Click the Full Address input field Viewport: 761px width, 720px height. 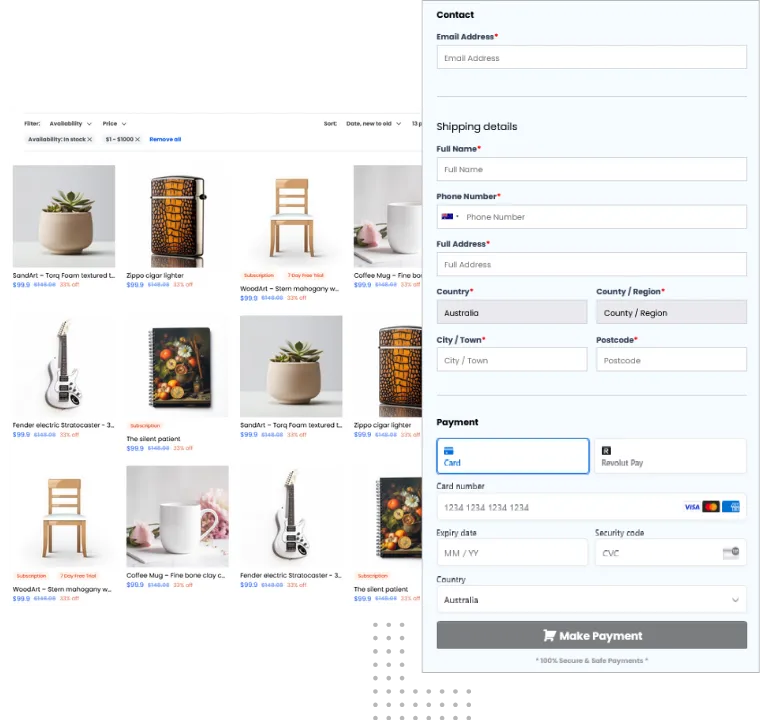[x=591, y=264]
